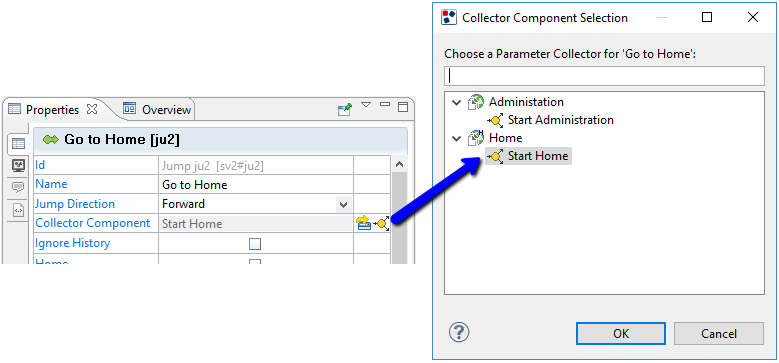Viewport: 779px width, 363px height.
Task: Collapse the Home tree node
Action: (457, 139)
